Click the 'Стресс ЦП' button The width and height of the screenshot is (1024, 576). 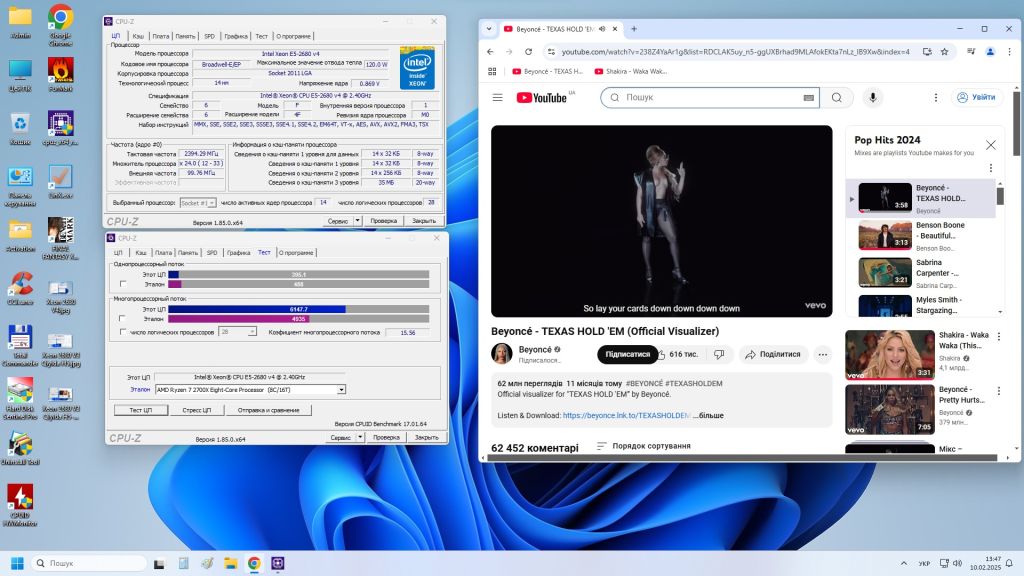[x=197, y=410]
